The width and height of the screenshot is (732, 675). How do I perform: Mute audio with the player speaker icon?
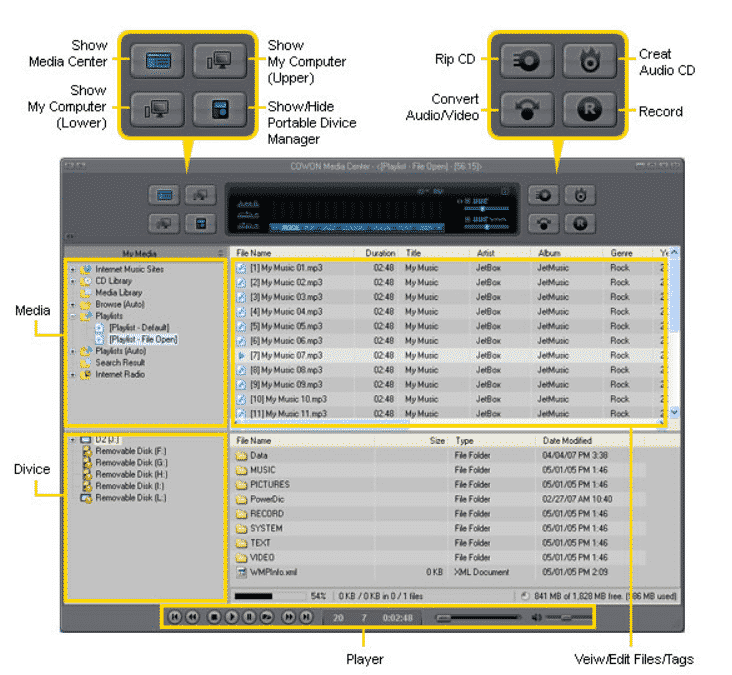tap(536, 618)
